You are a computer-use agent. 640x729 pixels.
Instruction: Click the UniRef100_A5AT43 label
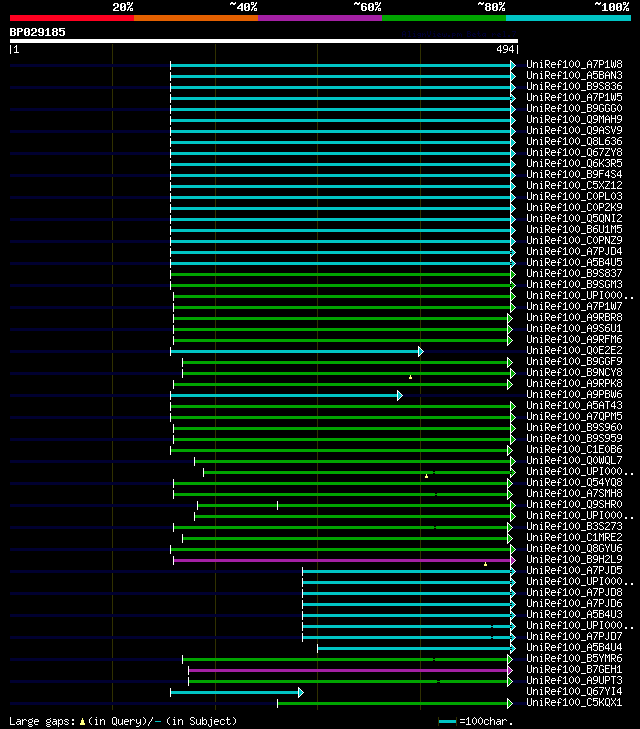(x=574, y=405)
